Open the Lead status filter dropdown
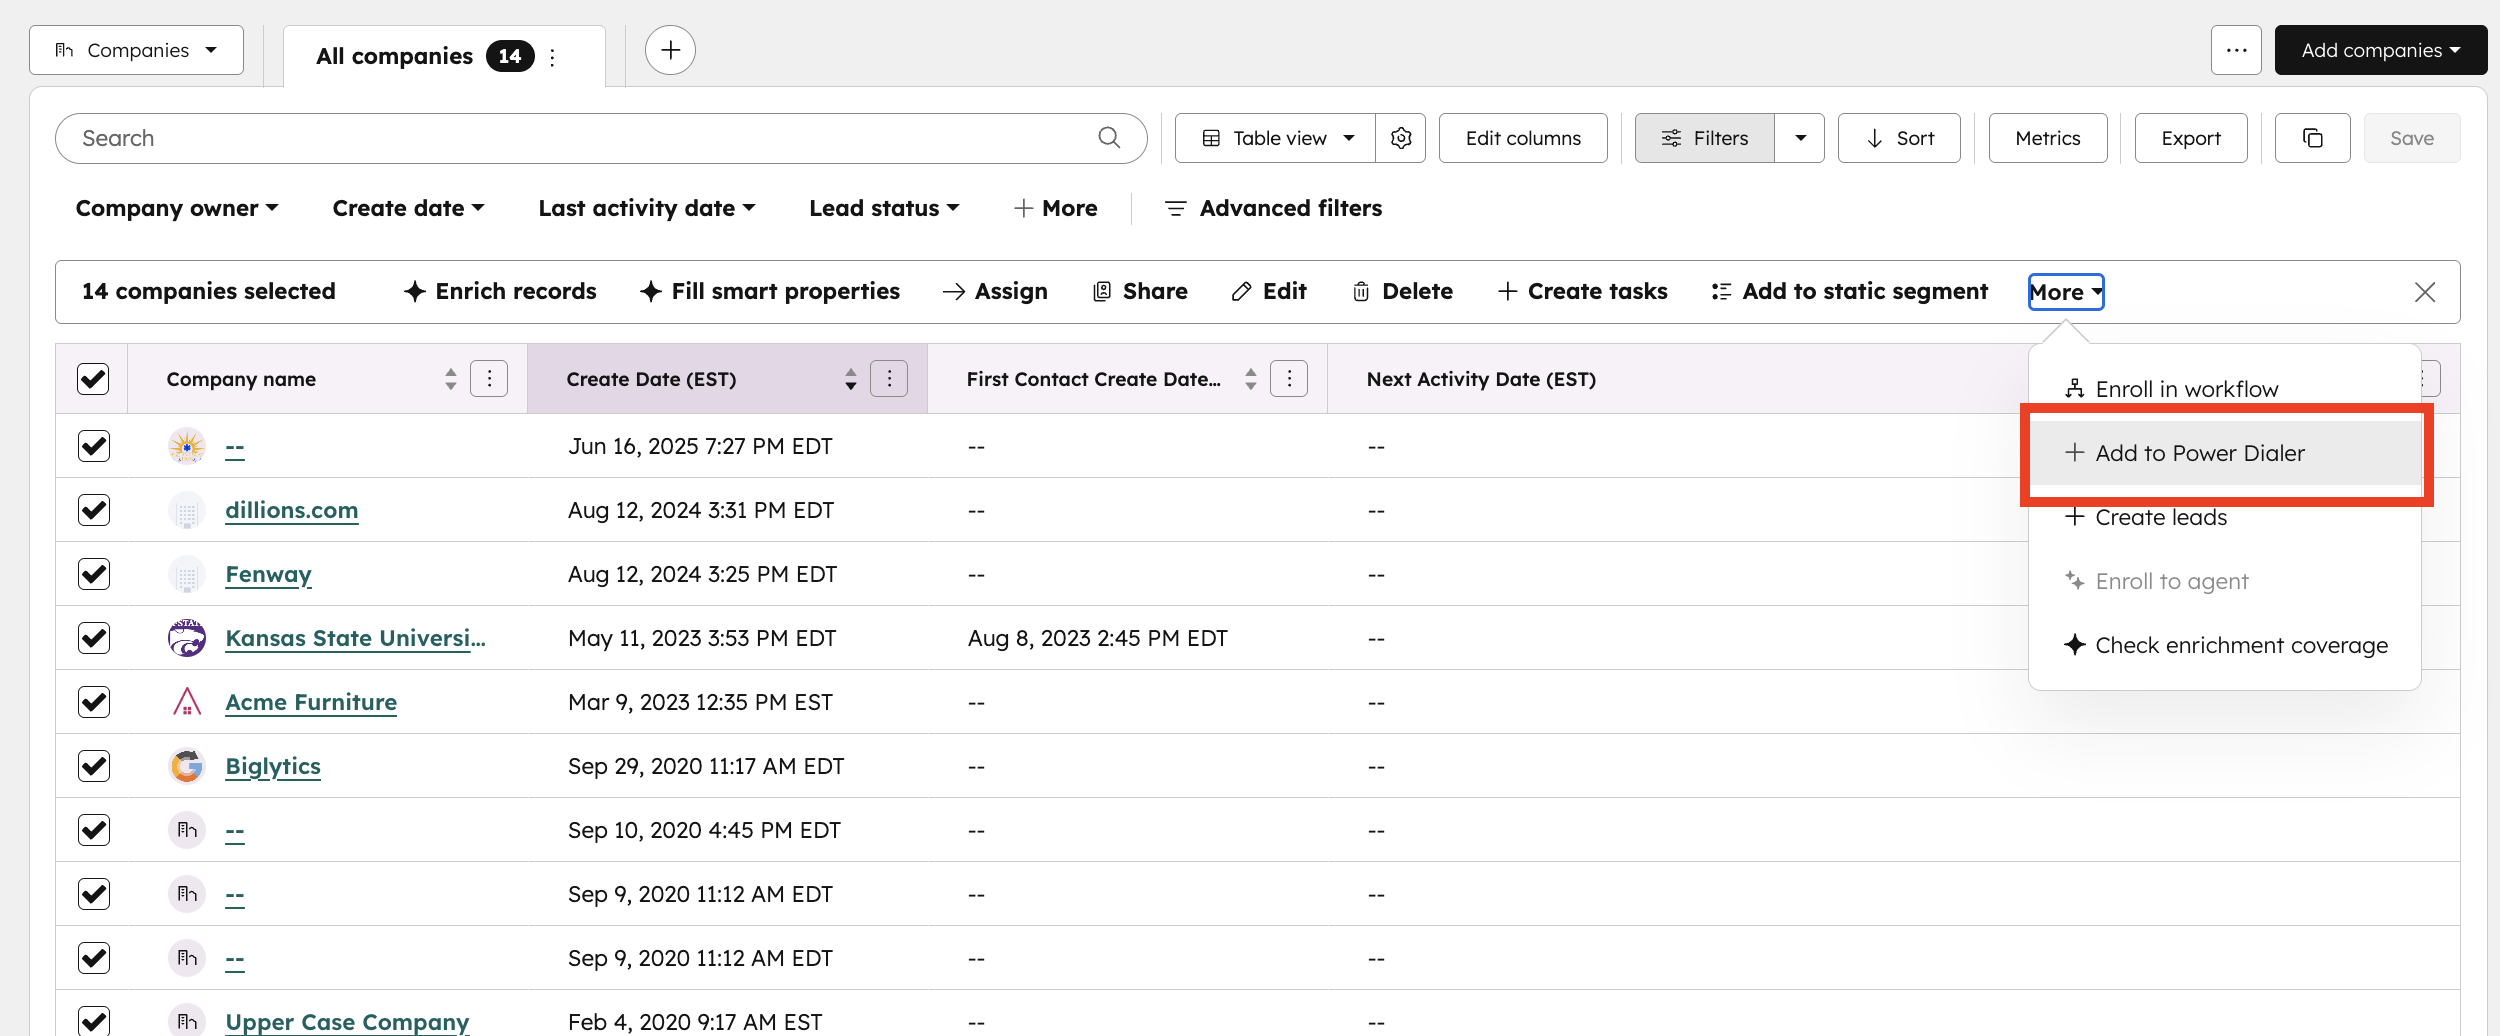 point(884,208)
